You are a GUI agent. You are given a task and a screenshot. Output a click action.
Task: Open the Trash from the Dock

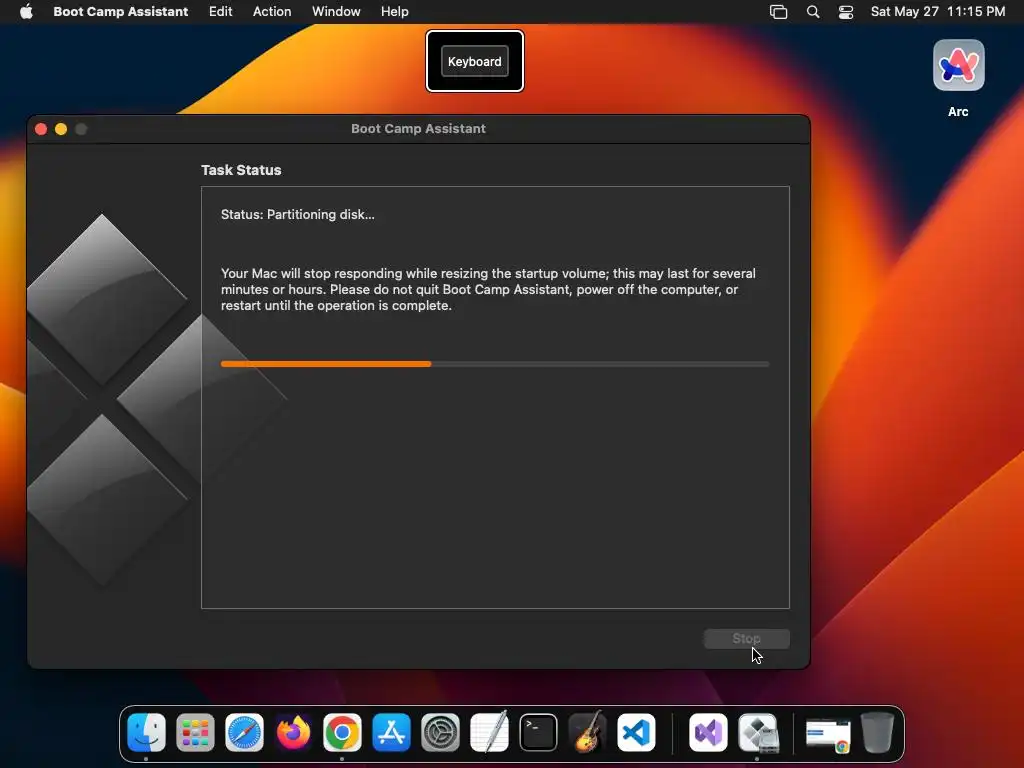876,733
